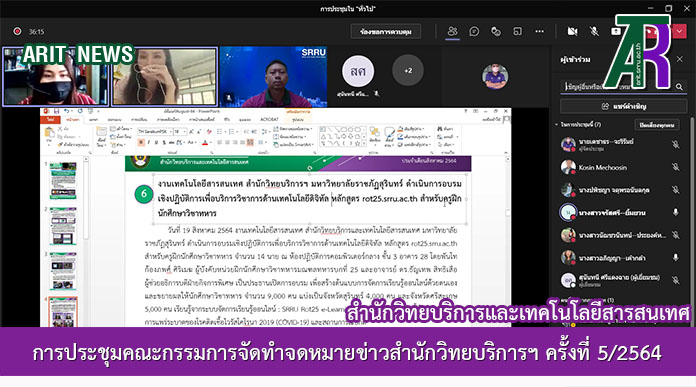Open the meeting chat icon
The height and width of the screenshot is (387, 696).
point(474,31)
